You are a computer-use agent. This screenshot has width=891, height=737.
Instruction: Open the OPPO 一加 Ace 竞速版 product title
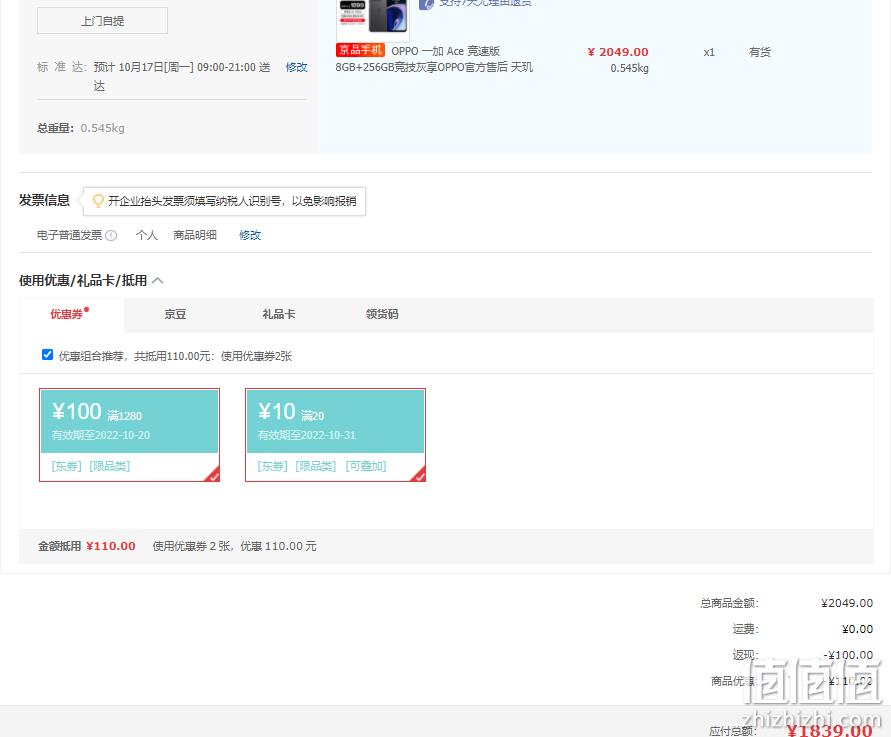[434, 59]
